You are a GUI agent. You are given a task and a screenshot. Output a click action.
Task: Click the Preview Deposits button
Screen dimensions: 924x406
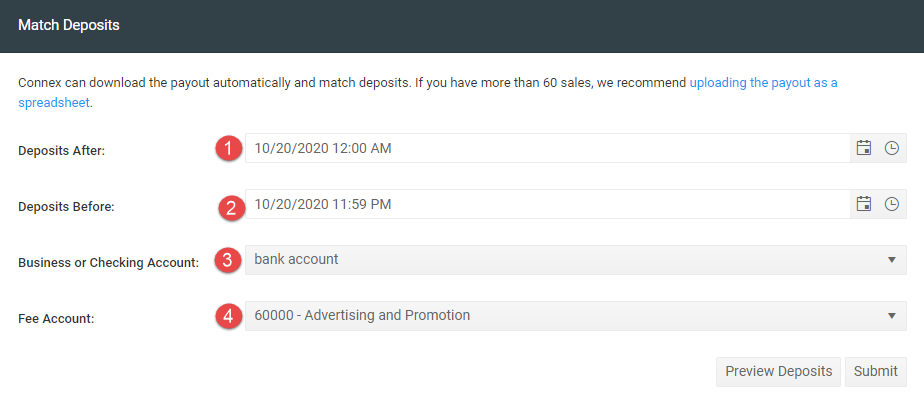pyautogui.click(x=778, y=372)
